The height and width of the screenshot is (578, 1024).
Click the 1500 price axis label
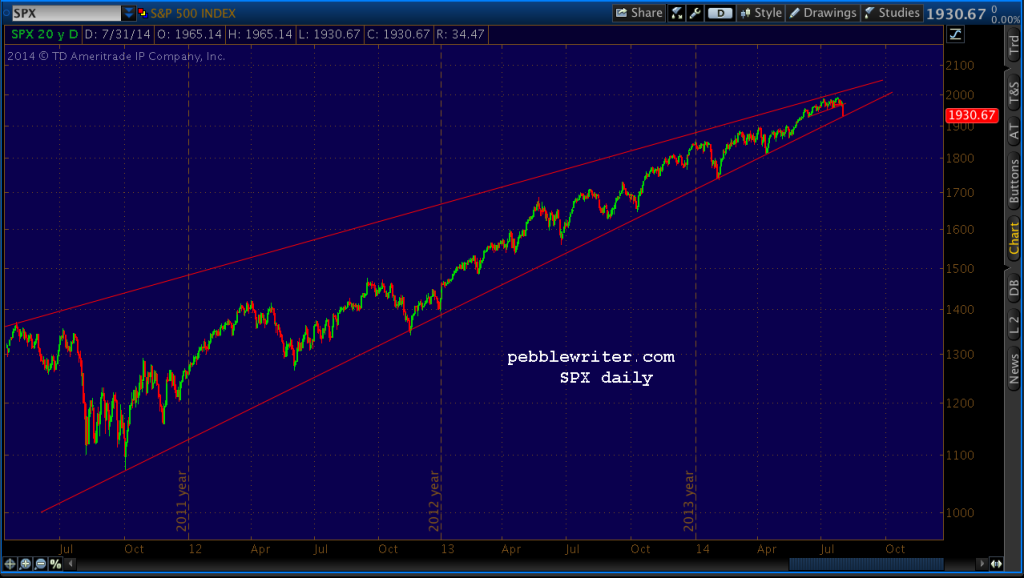click(960, 268)
